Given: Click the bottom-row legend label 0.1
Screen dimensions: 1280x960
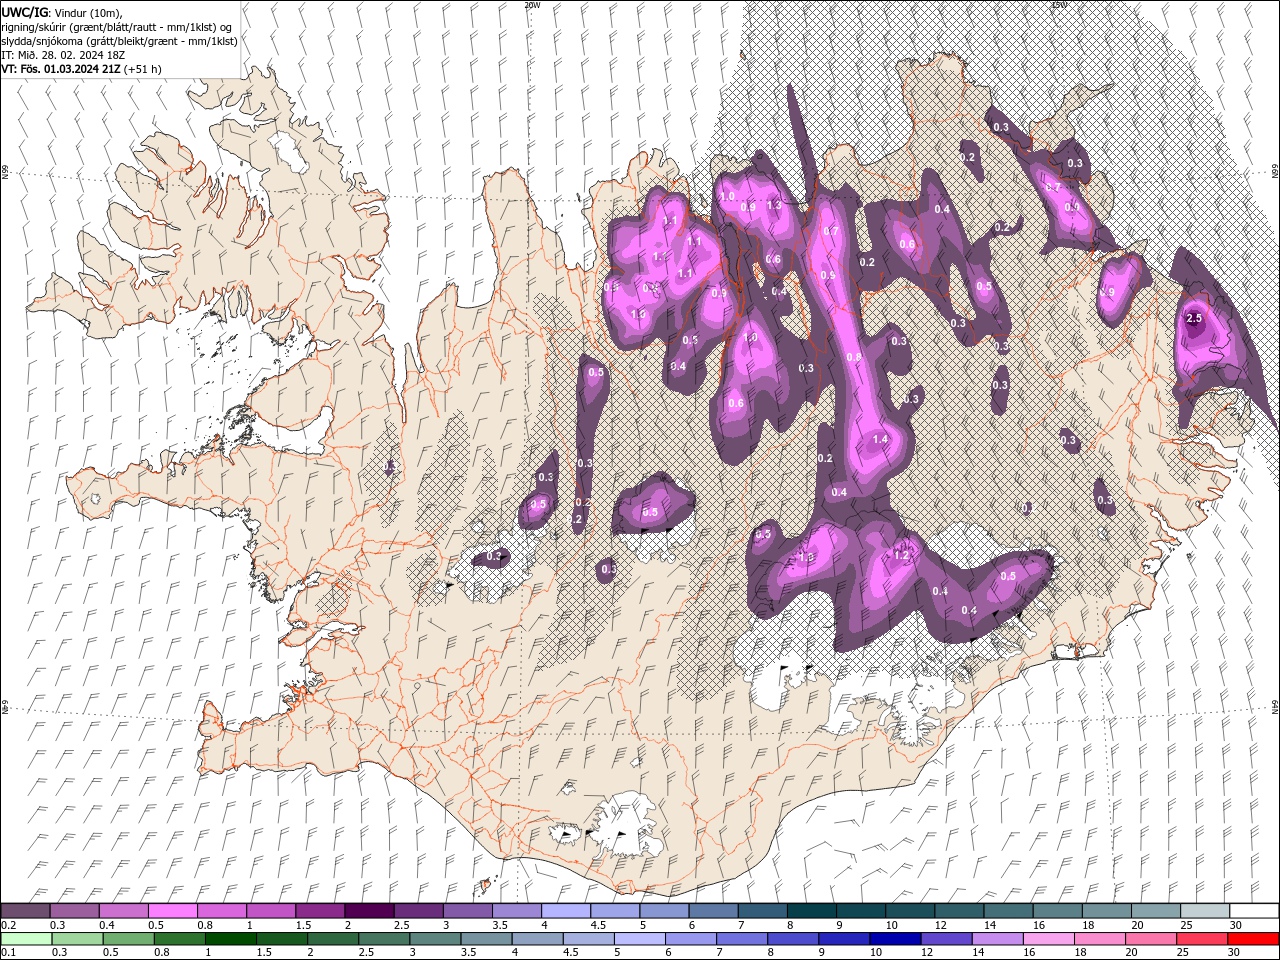Looking at the screenshot, I should click(6, 953).
